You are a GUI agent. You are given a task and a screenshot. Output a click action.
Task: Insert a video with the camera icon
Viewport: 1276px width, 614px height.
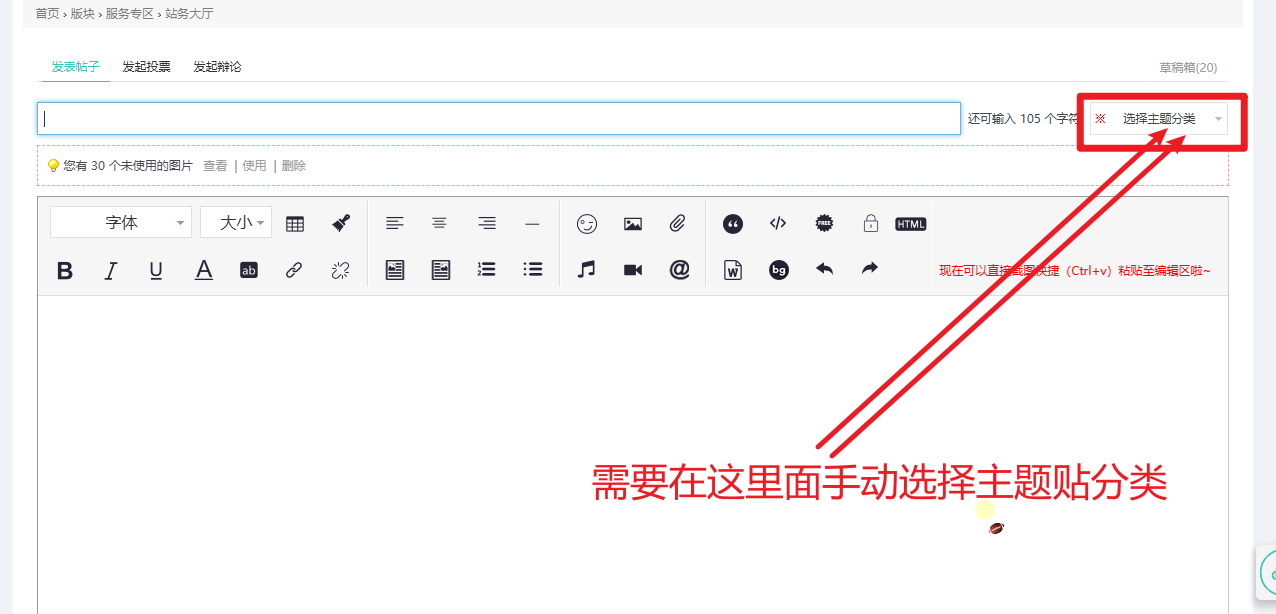point(633,270)
